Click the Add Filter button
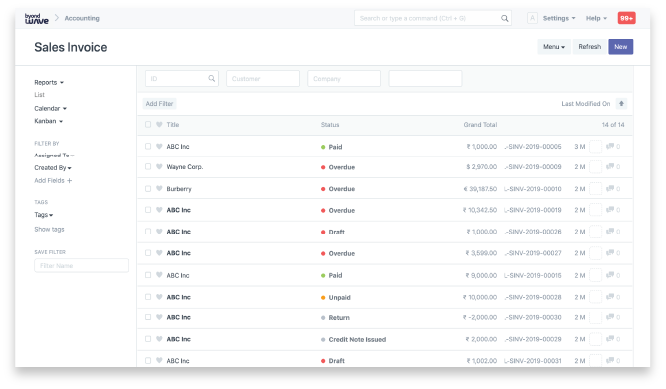This screenshot has height=389, width=666. [x=159, y=104]
